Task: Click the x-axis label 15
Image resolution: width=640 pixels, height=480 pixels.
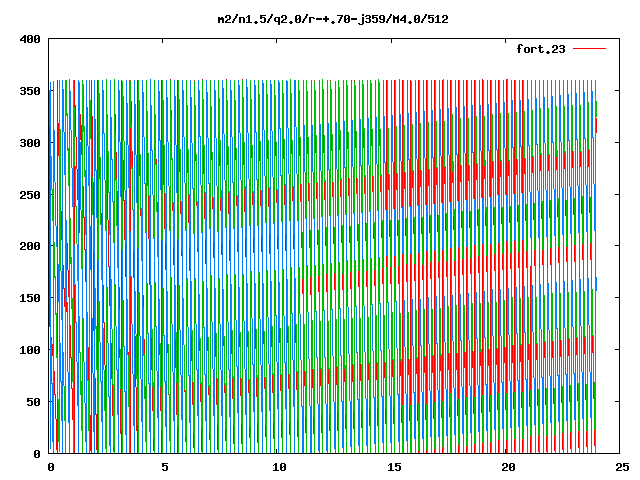Action: (394, 467)
